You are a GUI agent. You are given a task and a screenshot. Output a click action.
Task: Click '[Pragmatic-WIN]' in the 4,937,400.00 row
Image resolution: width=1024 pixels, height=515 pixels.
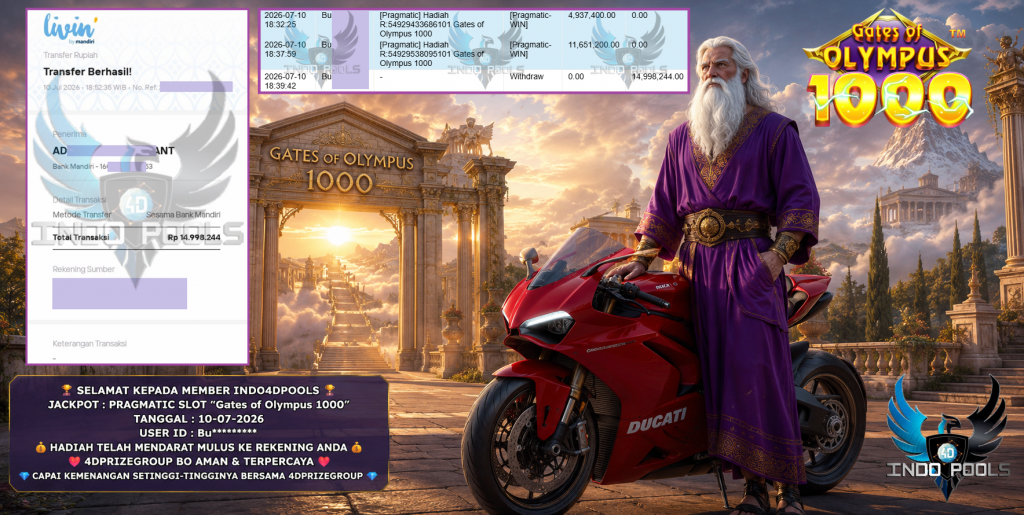tap(531, 20)
